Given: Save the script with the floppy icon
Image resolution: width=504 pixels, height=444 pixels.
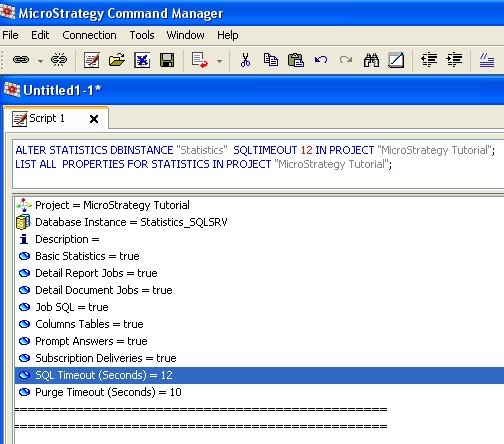Looking at the screenshot, I should (167, 60).
